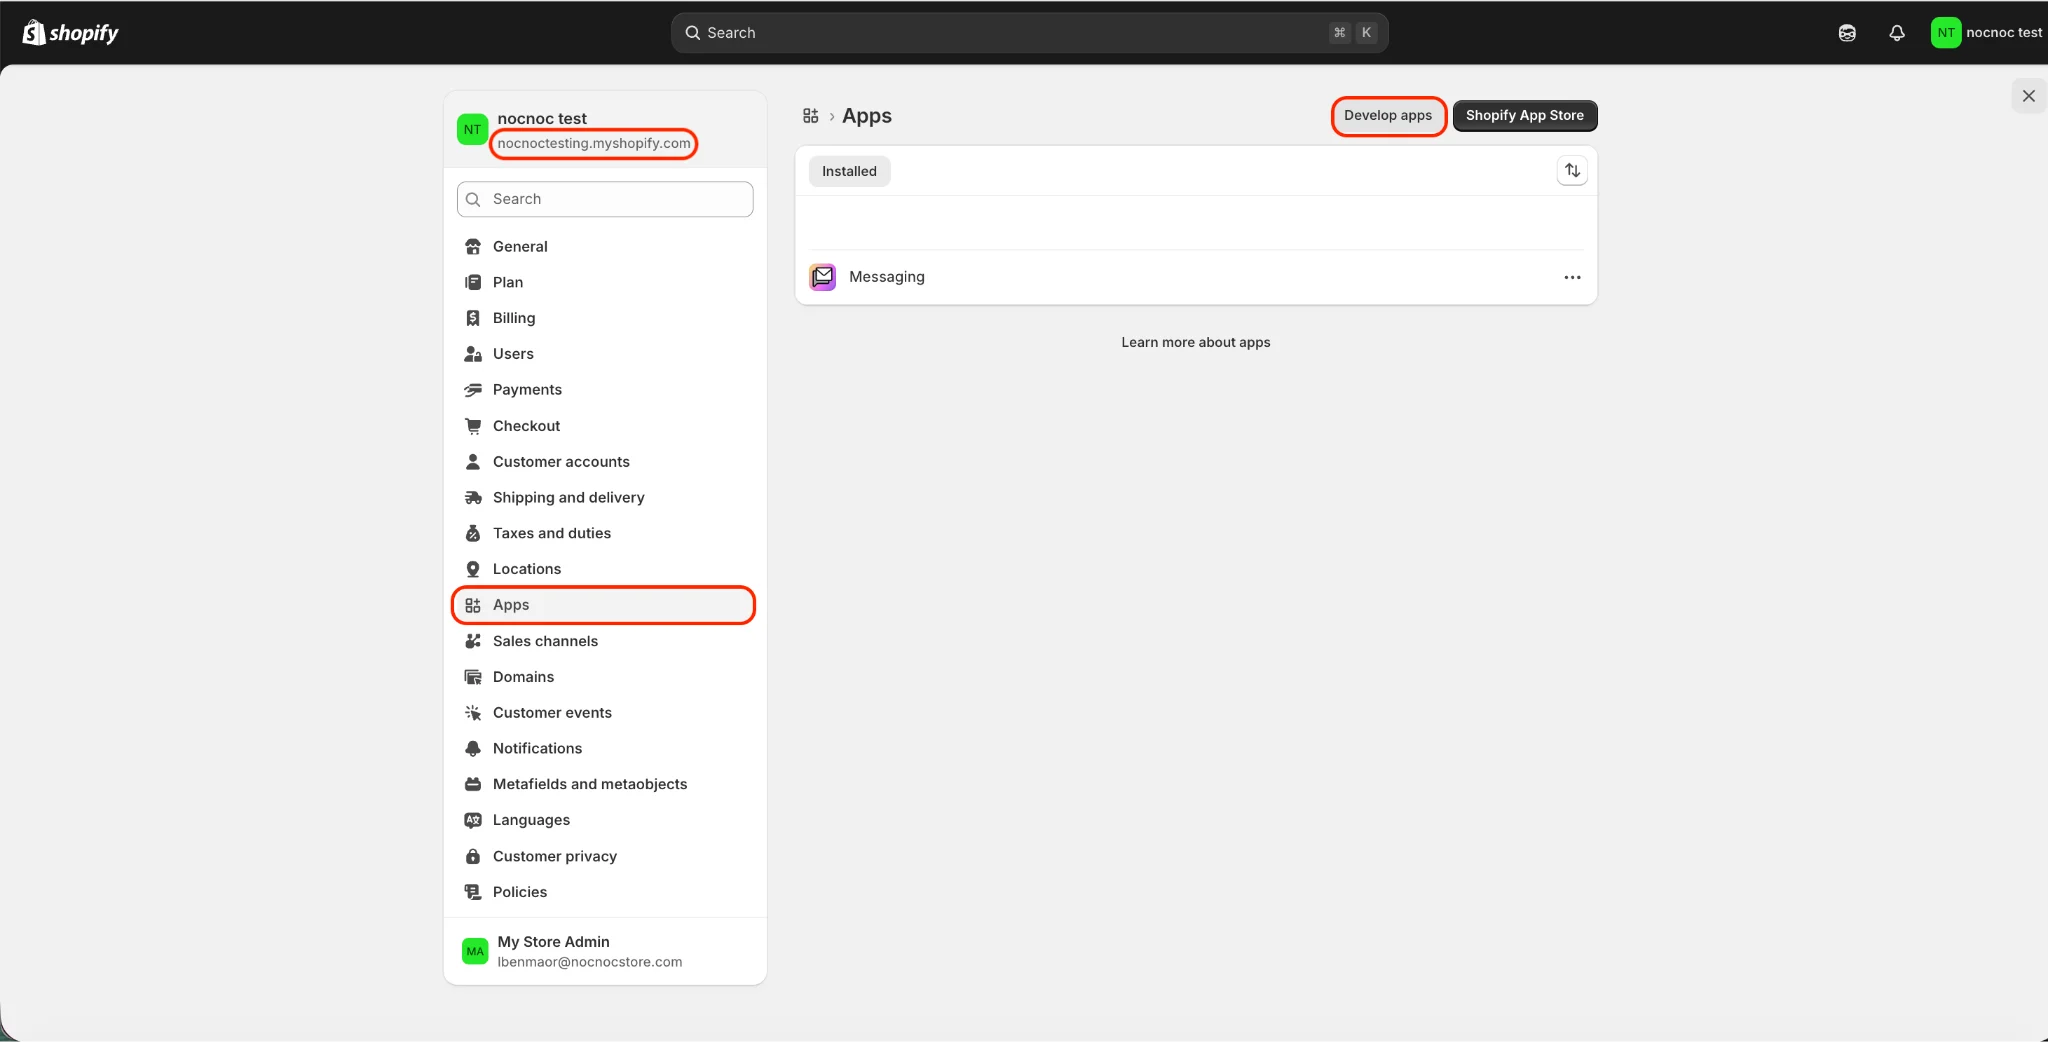This screenshot has width=2048, height=1042.
Task: Open Customer accounts settings
Action: click(604, 462)
